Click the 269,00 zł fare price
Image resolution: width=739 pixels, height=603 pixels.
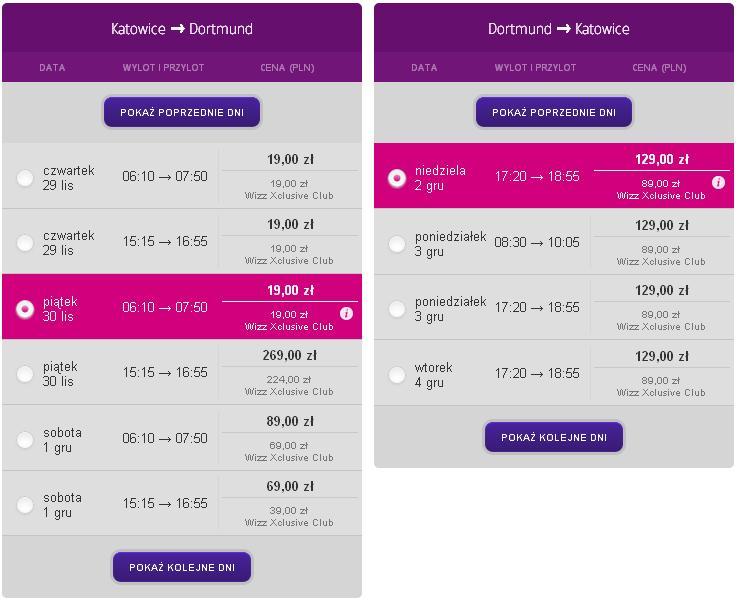click(289, 355)
